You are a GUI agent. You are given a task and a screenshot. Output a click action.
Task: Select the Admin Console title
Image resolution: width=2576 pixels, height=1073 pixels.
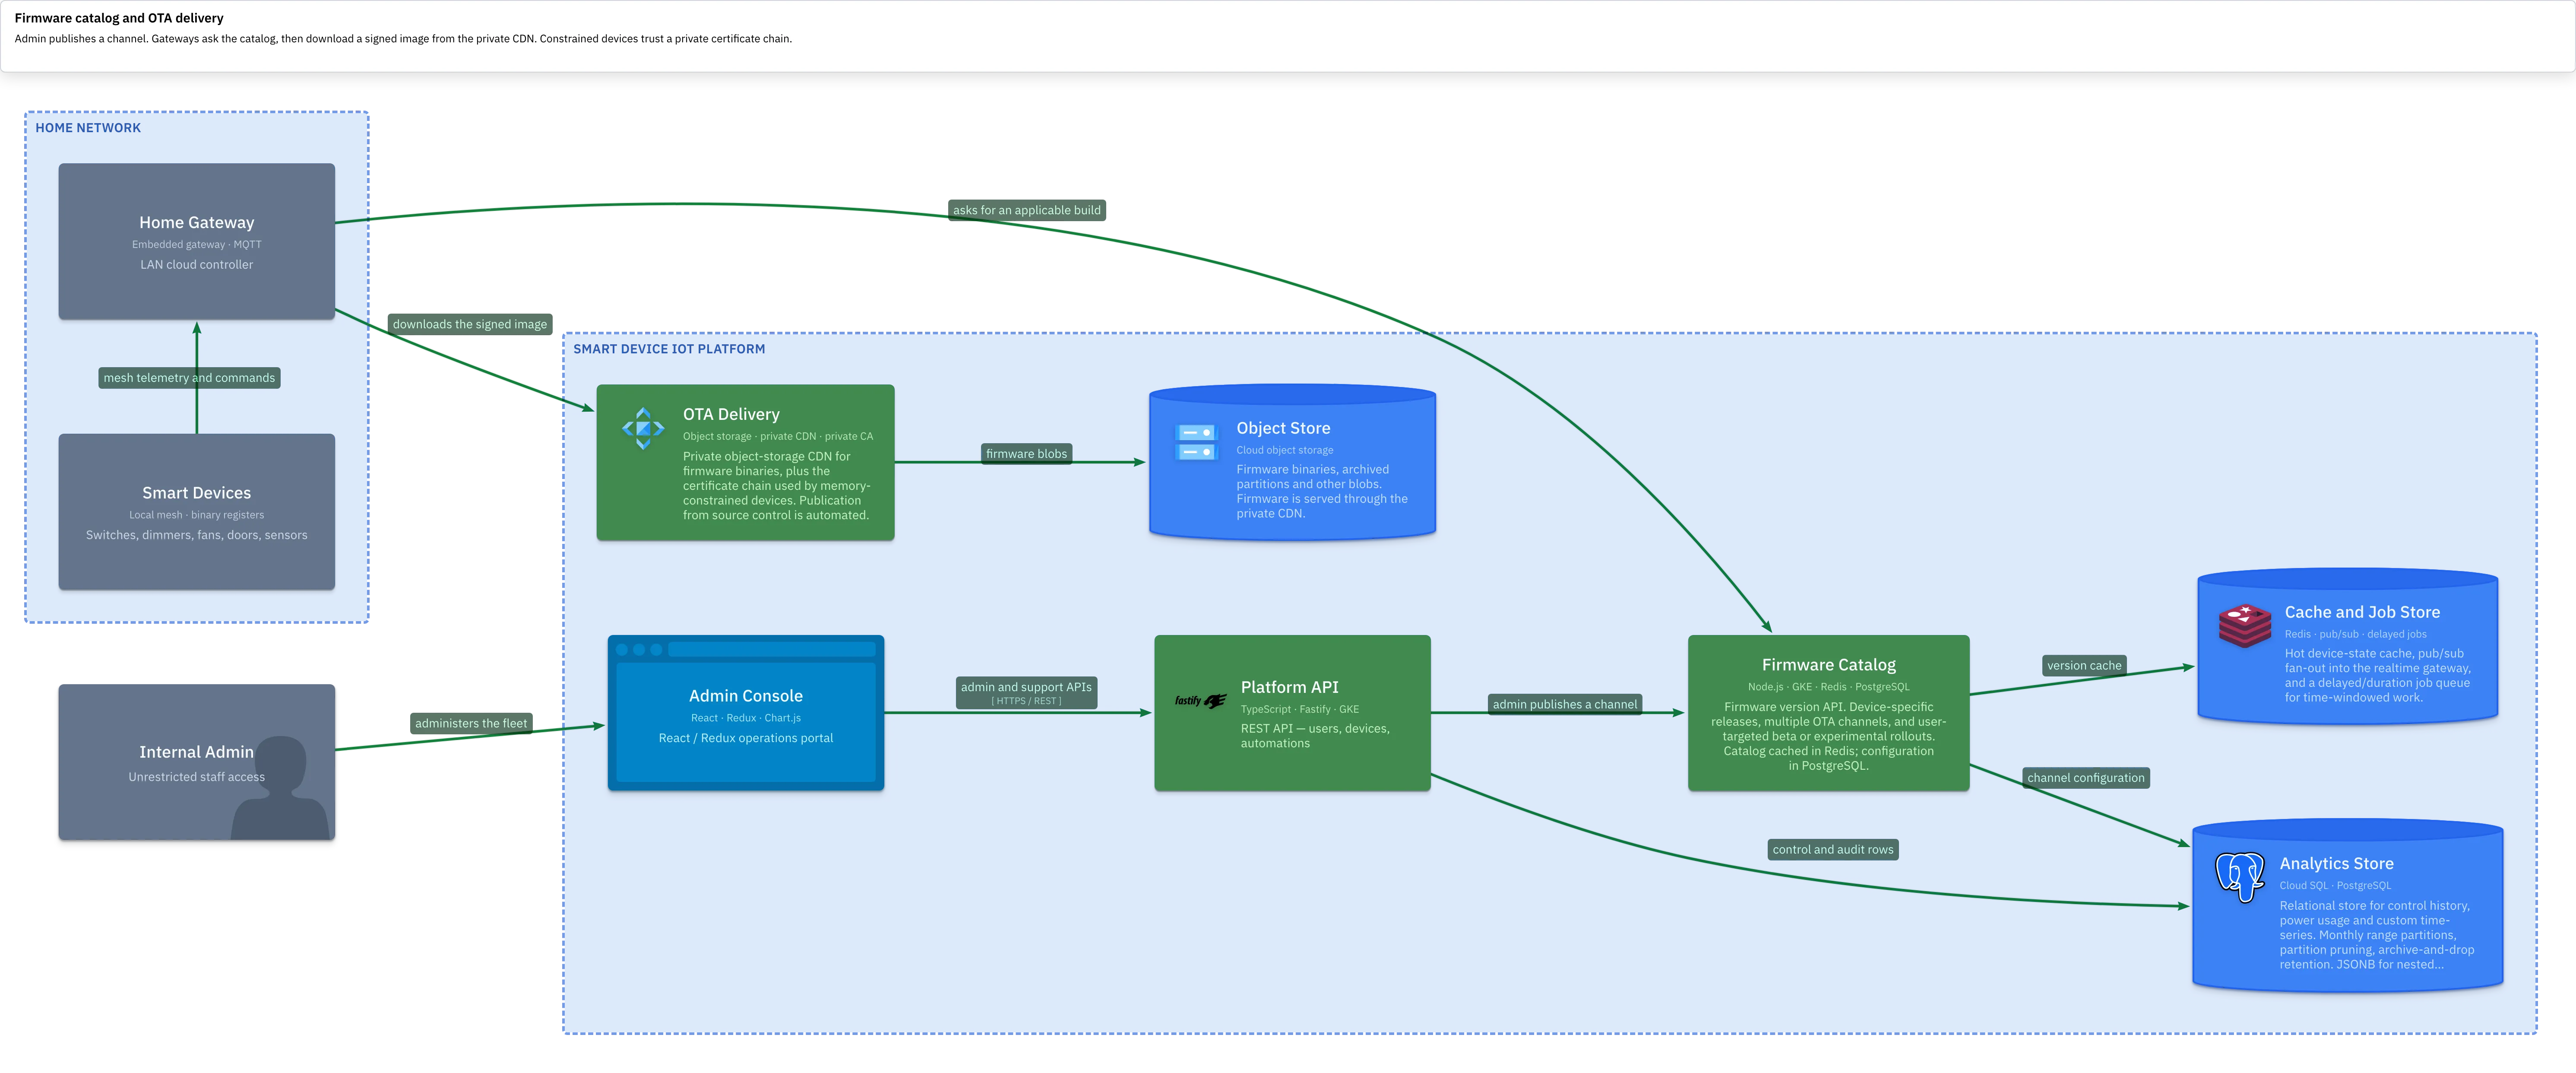[x=746, y=696]
